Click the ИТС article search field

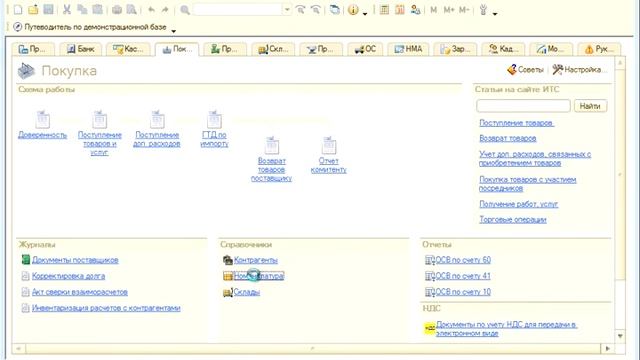pos(523,106)
